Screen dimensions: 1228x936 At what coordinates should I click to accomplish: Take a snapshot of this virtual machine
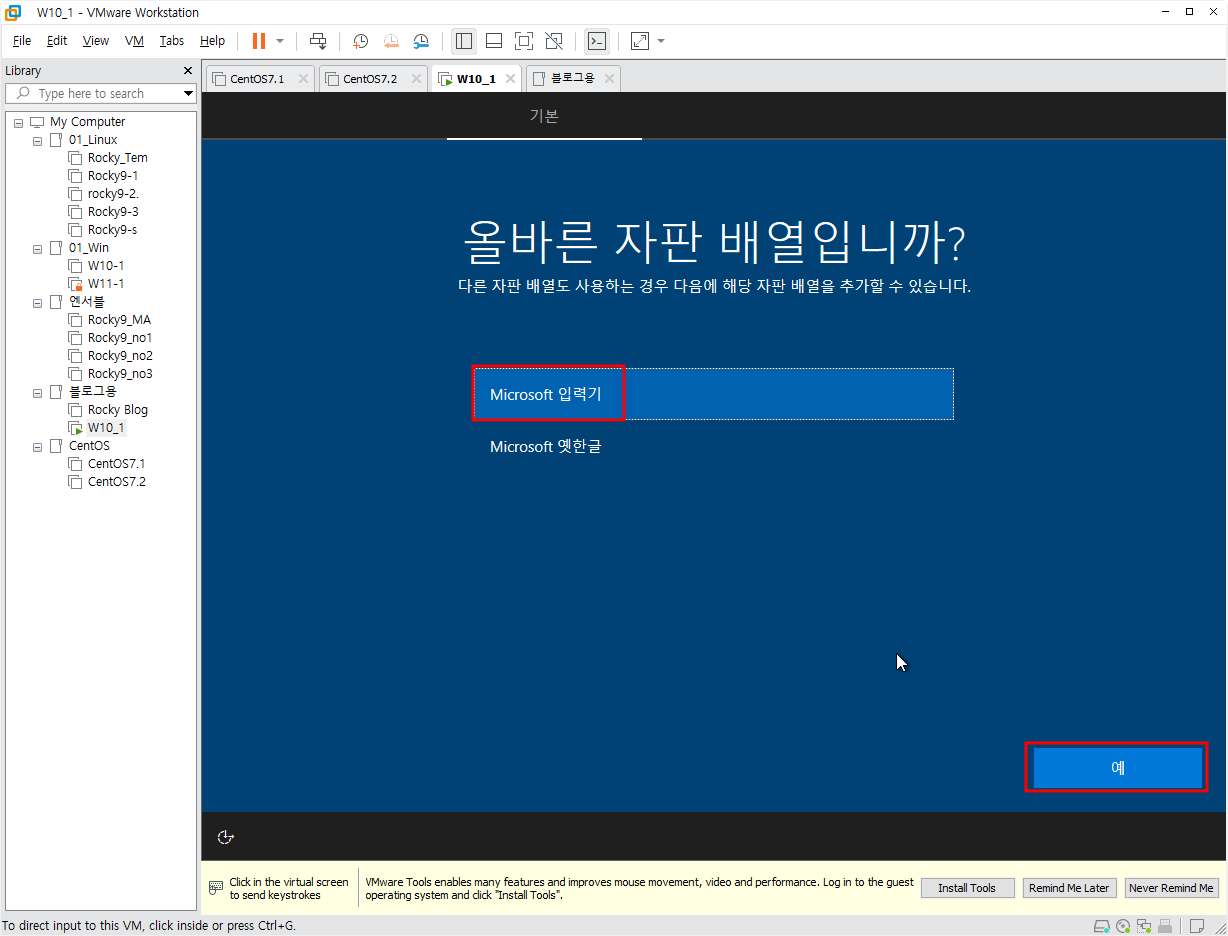tap(361, 41)
